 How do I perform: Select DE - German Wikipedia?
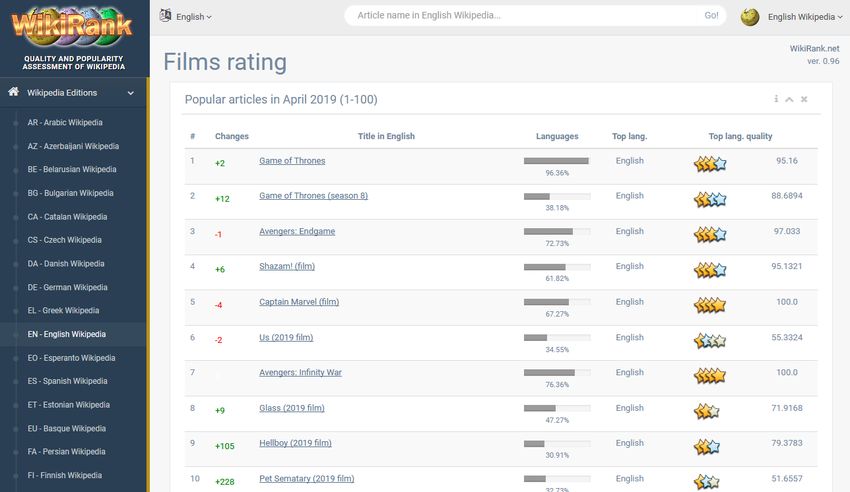68,287
